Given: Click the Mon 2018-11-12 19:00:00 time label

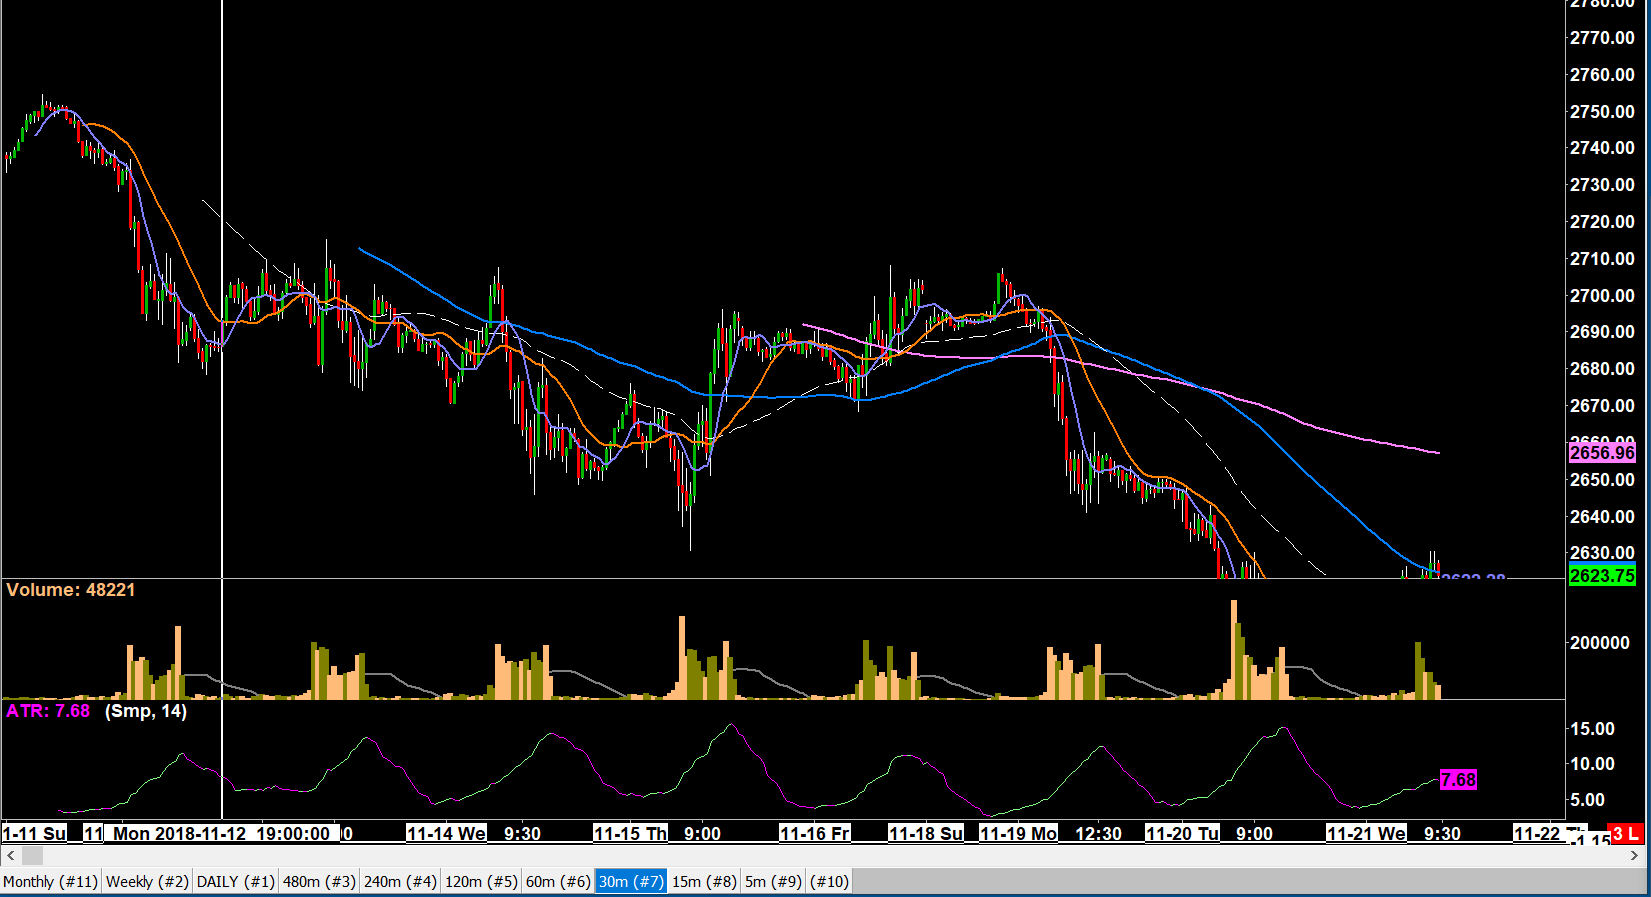Looking at the screenshot, I should 221,833.
